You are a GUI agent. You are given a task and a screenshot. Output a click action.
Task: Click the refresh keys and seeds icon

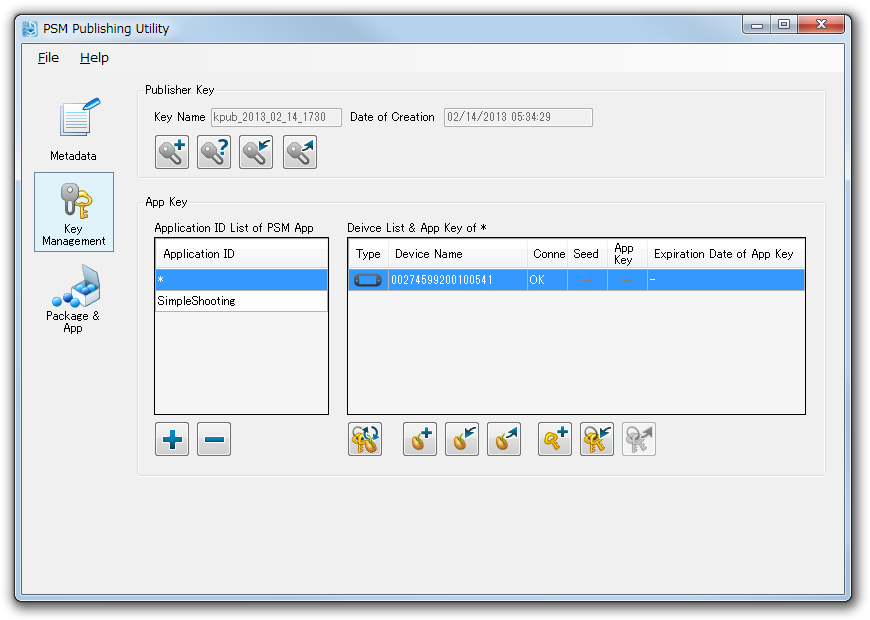(x=365, y=439)
